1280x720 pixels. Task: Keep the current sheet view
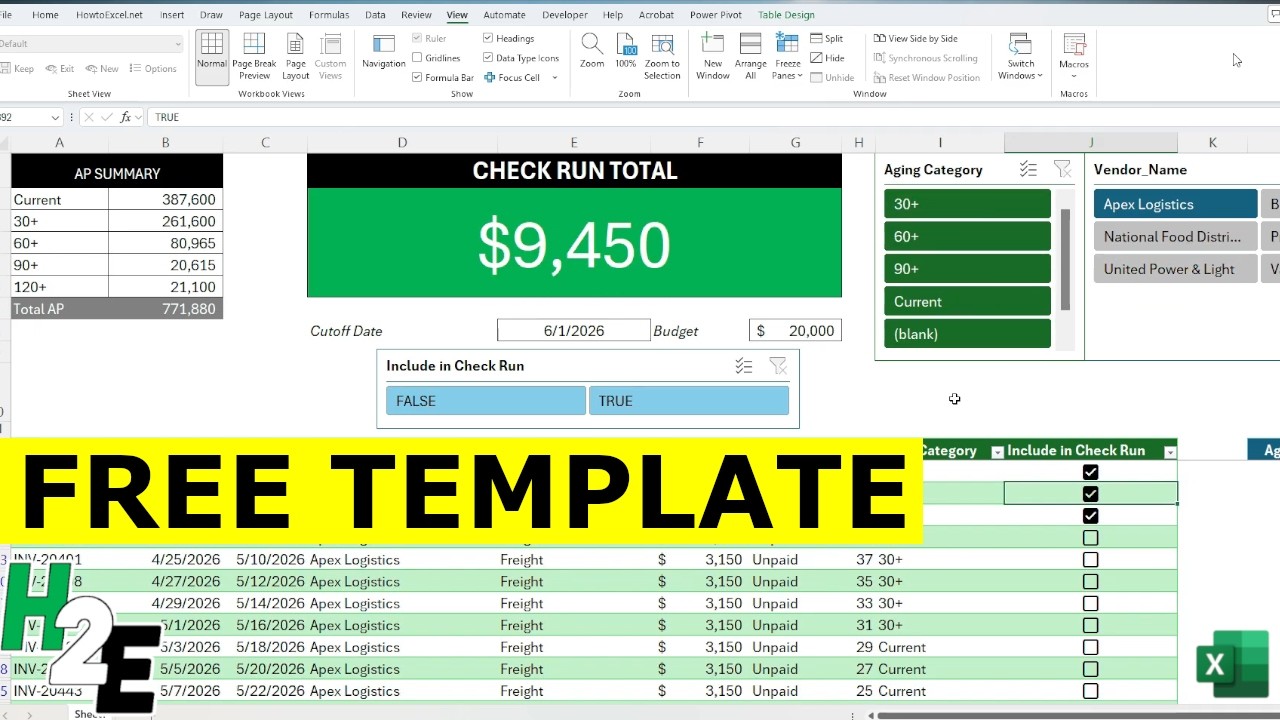(16, 69)
